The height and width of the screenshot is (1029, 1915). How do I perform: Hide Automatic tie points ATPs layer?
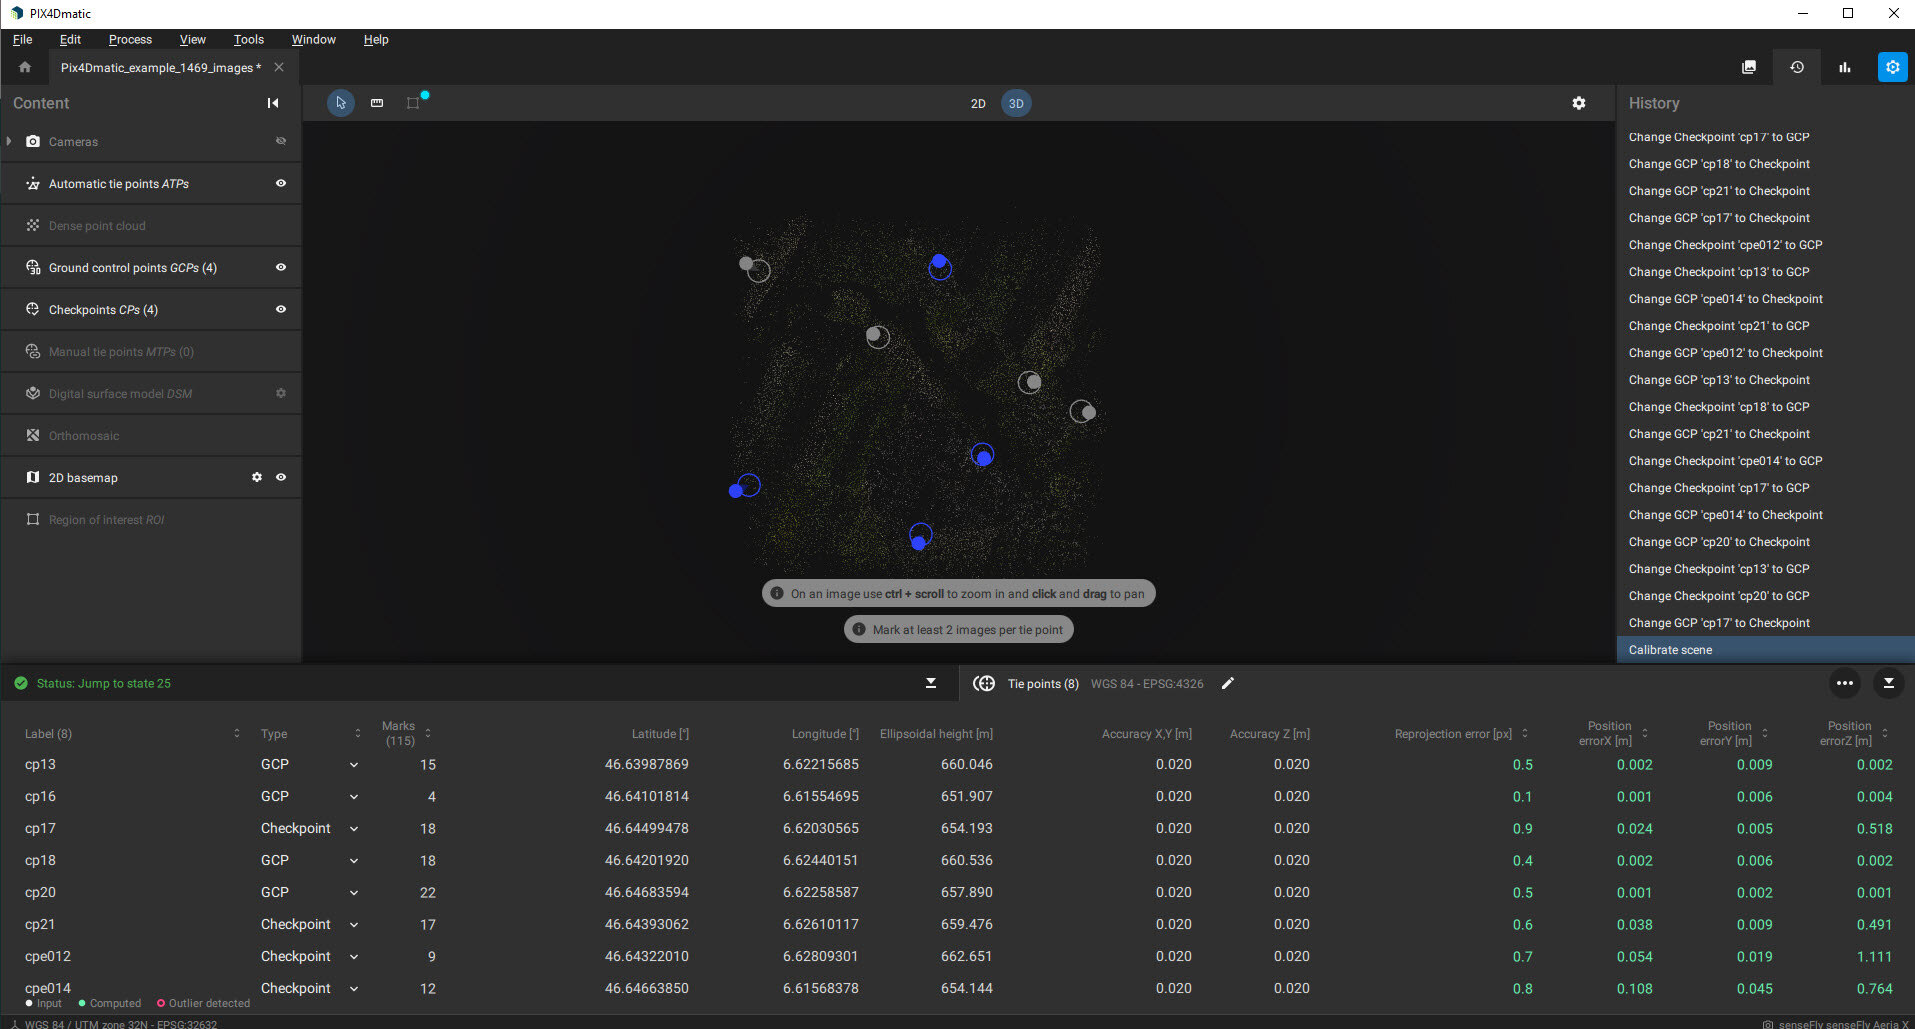pos(281,183)
